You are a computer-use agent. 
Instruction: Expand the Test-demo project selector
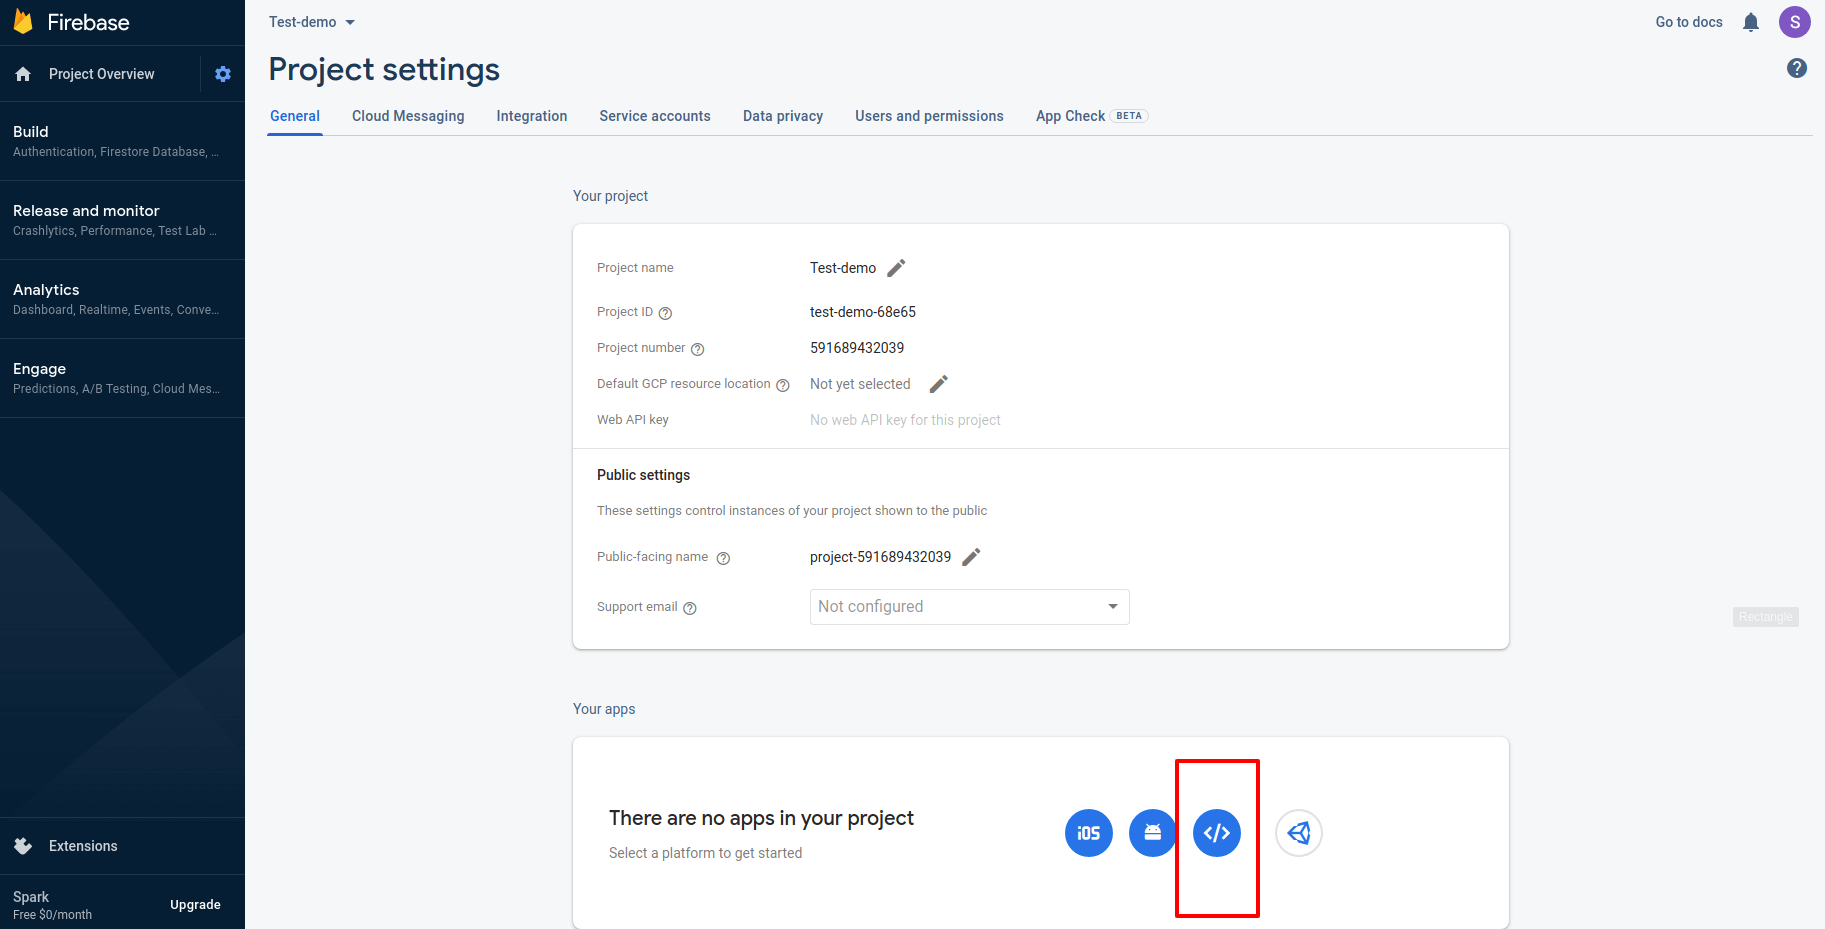[311, 22]
